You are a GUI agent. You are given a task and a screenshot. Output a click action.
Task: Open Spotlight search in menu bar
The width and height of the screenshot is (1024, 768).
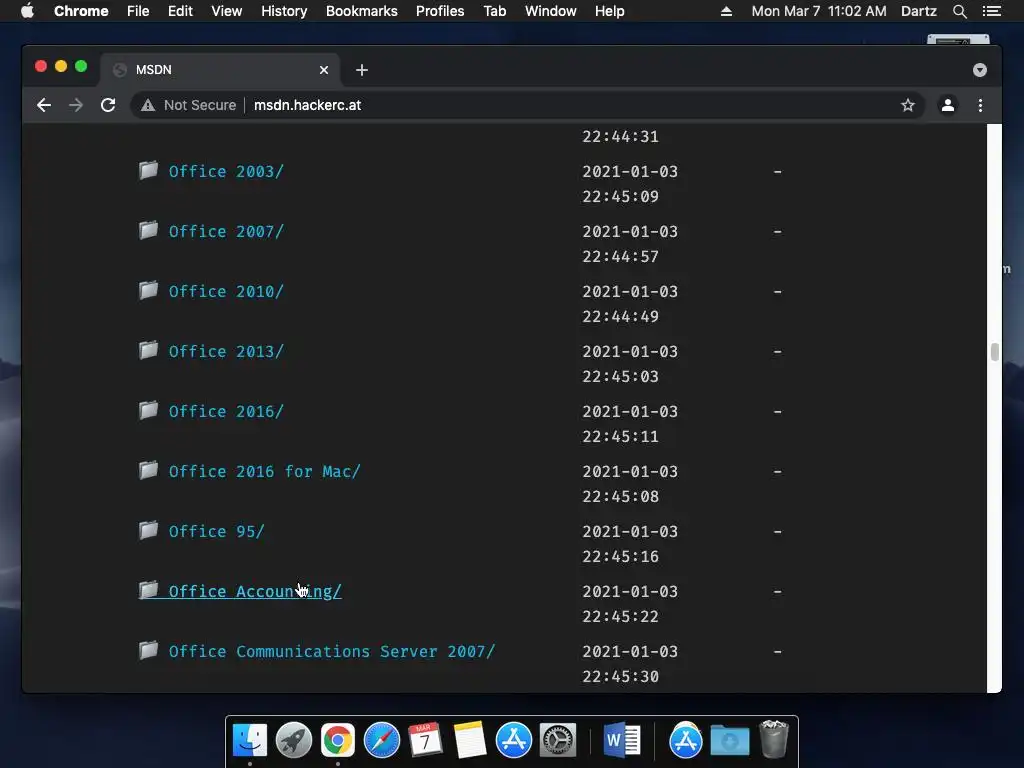tap(959, 11)
